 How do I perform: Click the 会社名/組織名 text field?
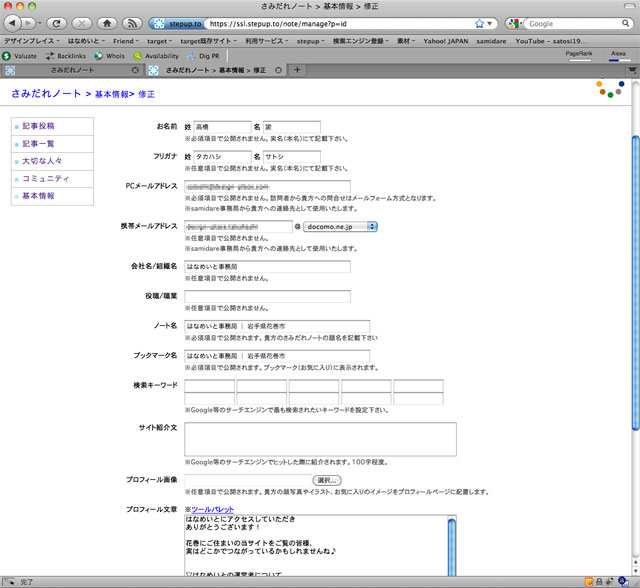267,267
